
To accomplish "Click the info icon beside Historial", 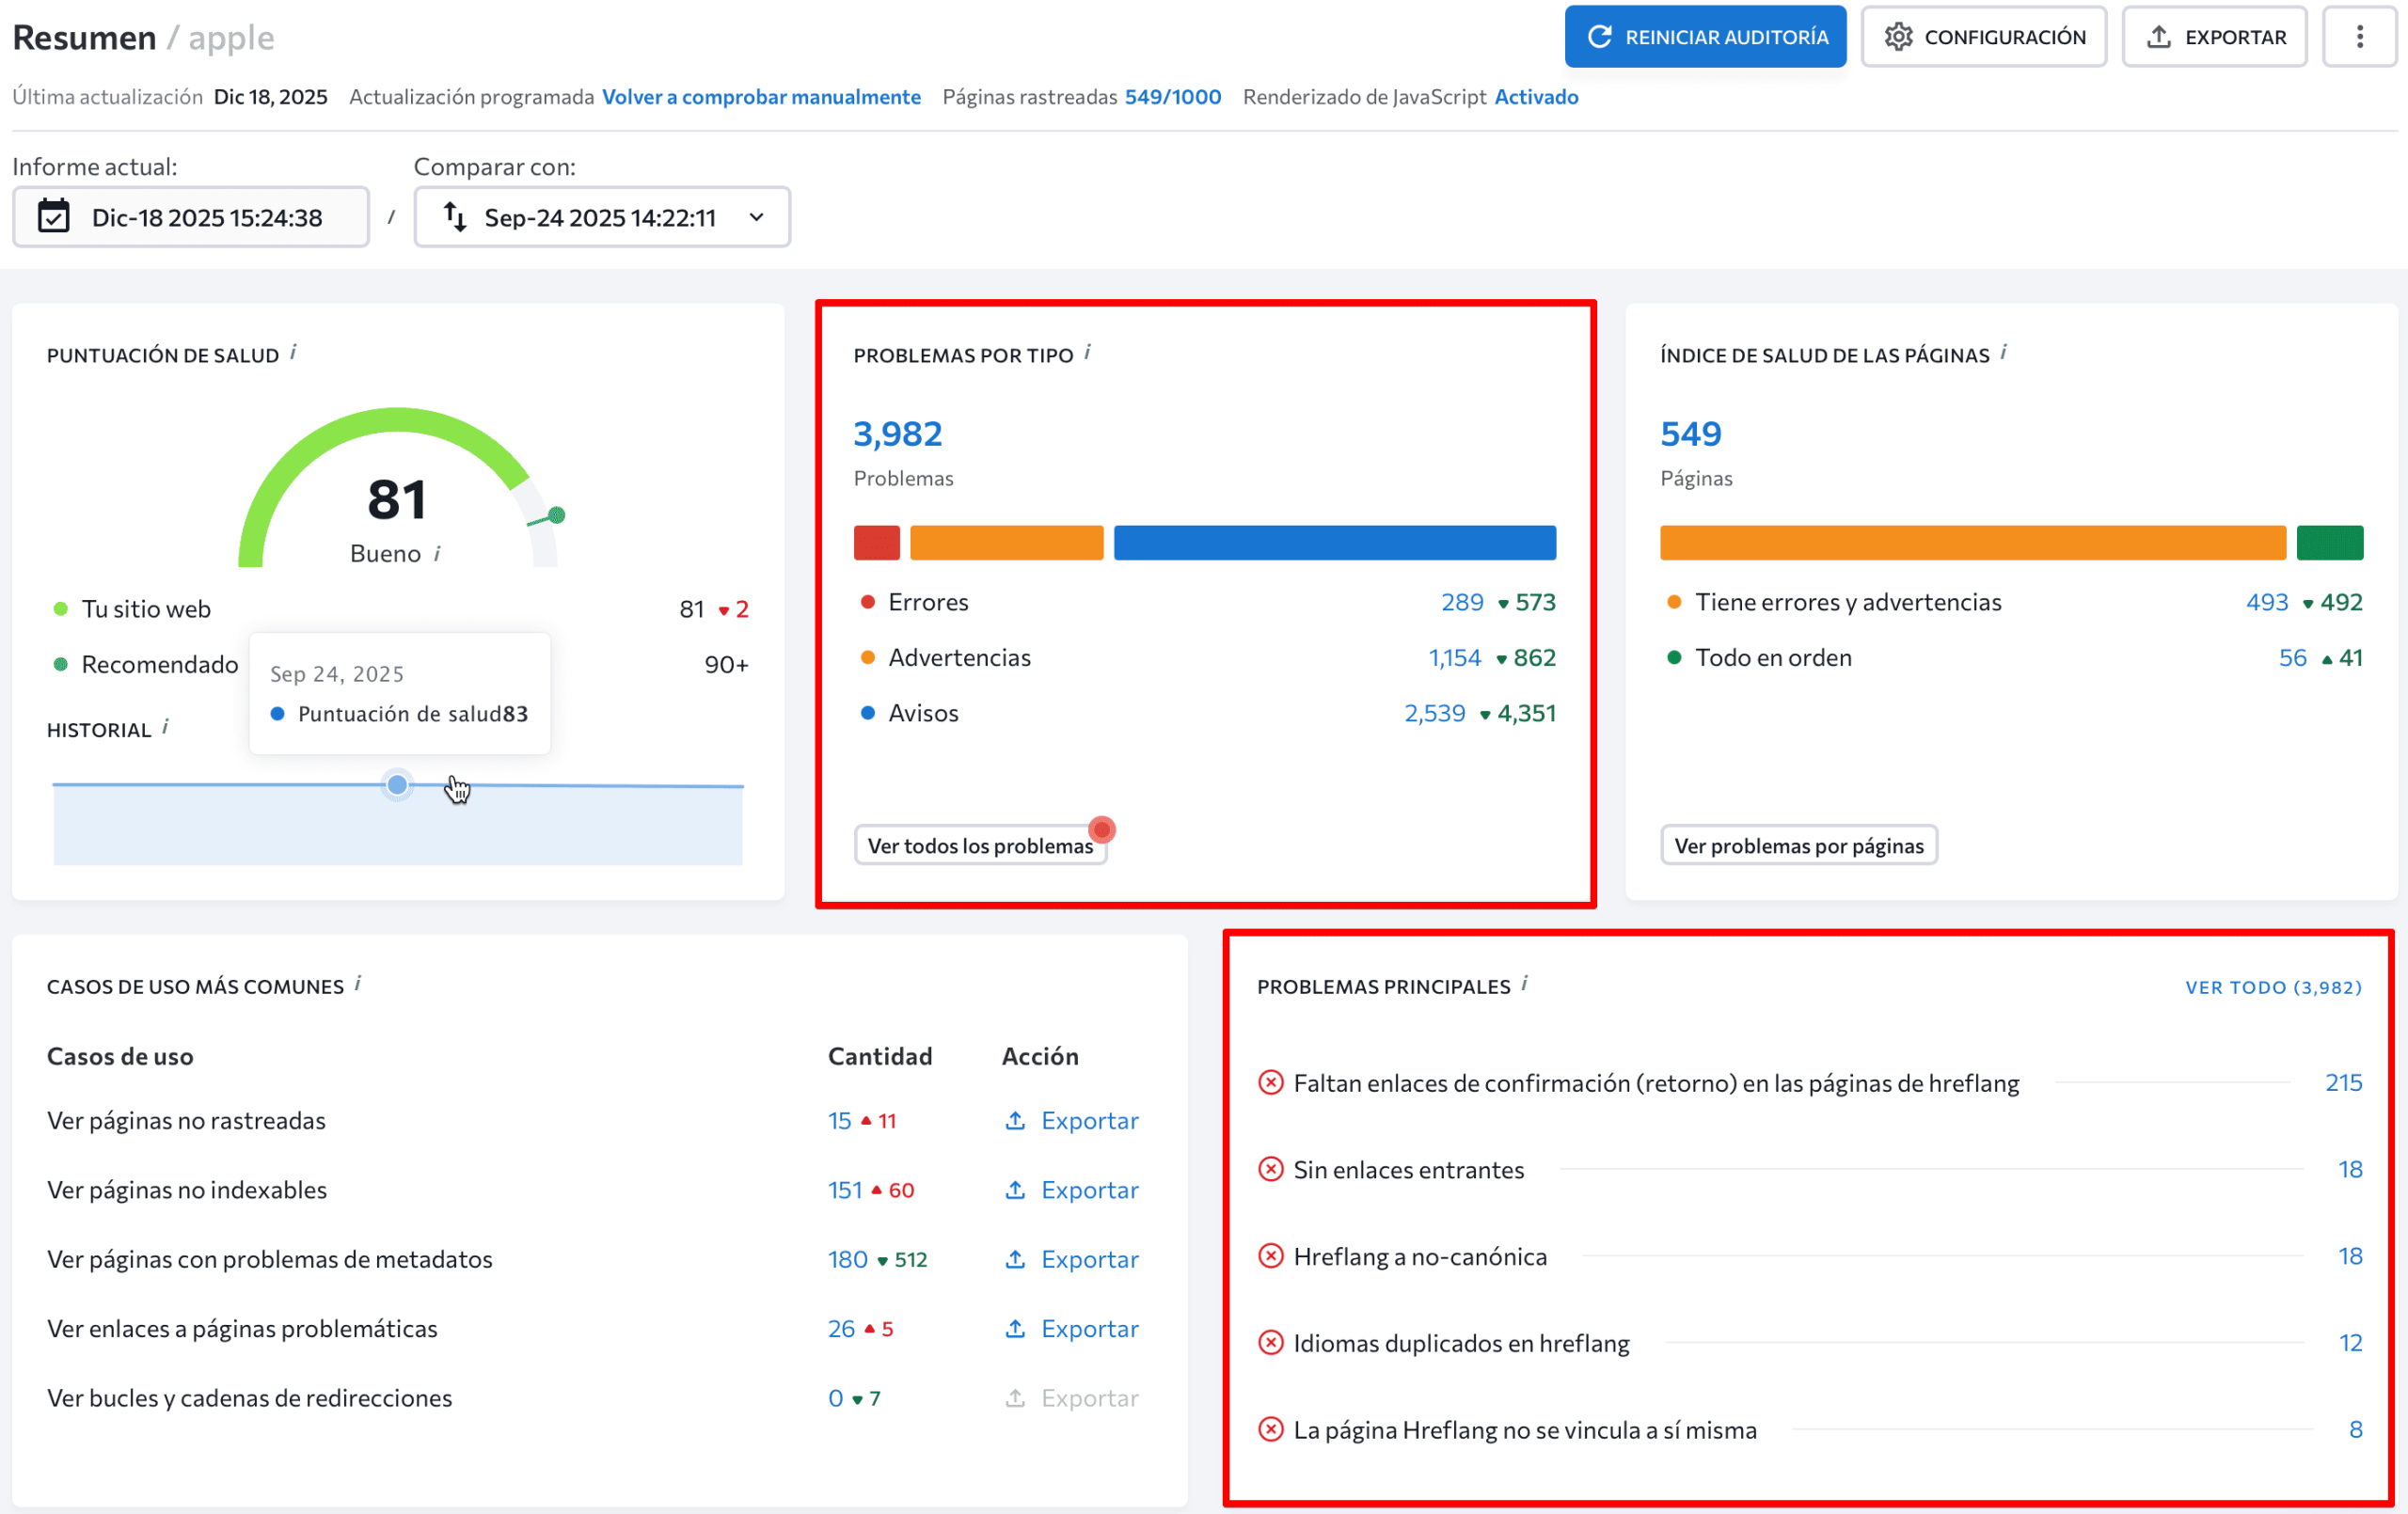I will pyautogui.click(x=166, y=727).
